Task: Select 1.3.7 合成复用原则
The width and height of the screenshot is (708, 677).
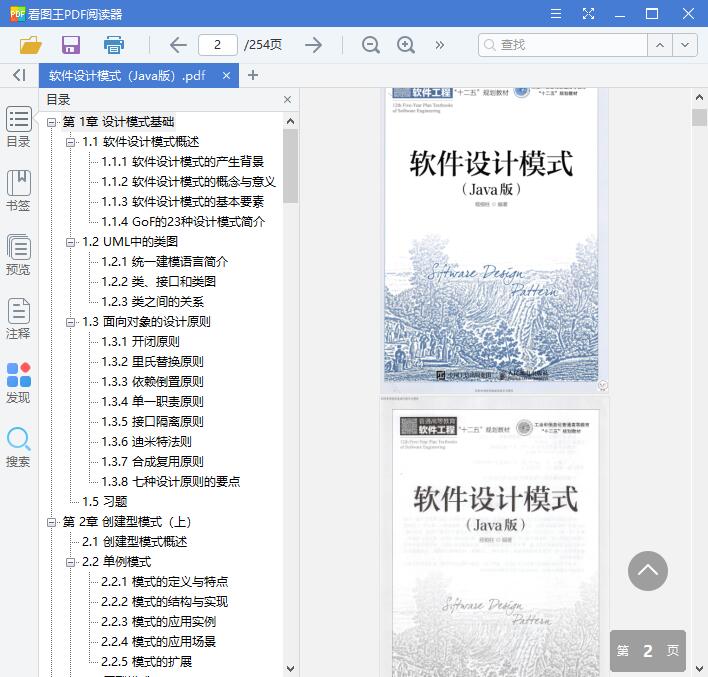Action: pyautogui.click(x=152, y=461)
